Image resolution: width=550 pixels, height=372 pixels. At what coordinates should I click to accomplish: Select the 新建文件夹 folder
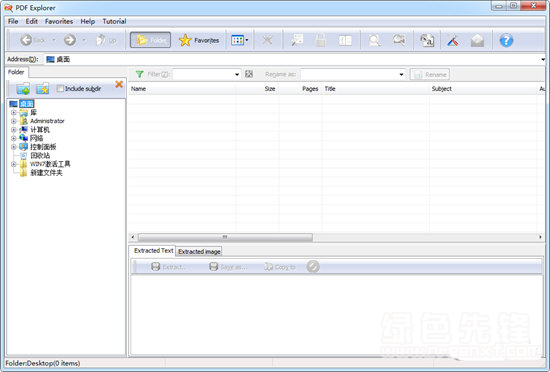(x=46, y=173)
